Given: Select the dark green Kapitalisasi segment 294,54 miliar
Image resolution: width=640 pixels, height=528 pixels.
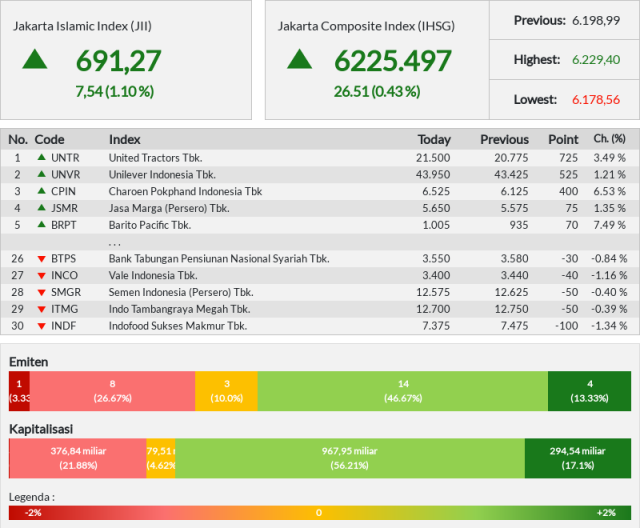Looking at the screenshot, I should pos(578,458).
